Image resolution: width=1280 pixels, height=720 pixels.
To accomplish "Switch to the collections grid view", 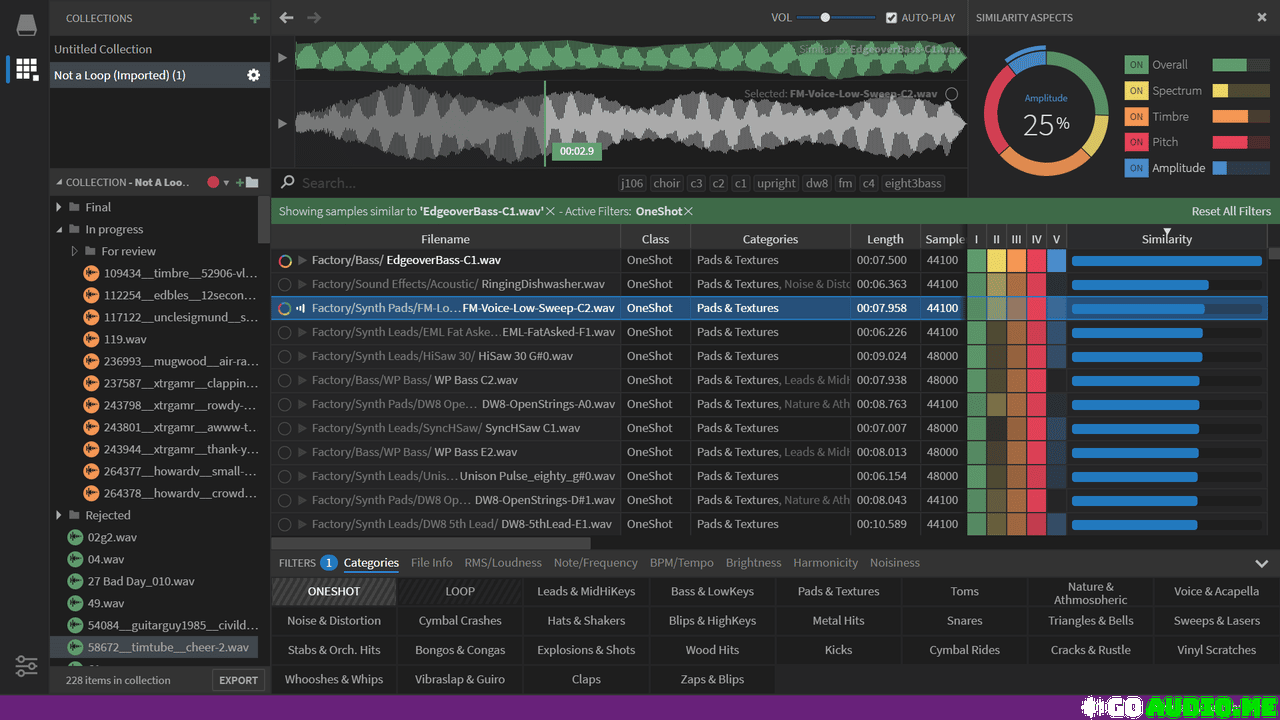I will (26, 69).
